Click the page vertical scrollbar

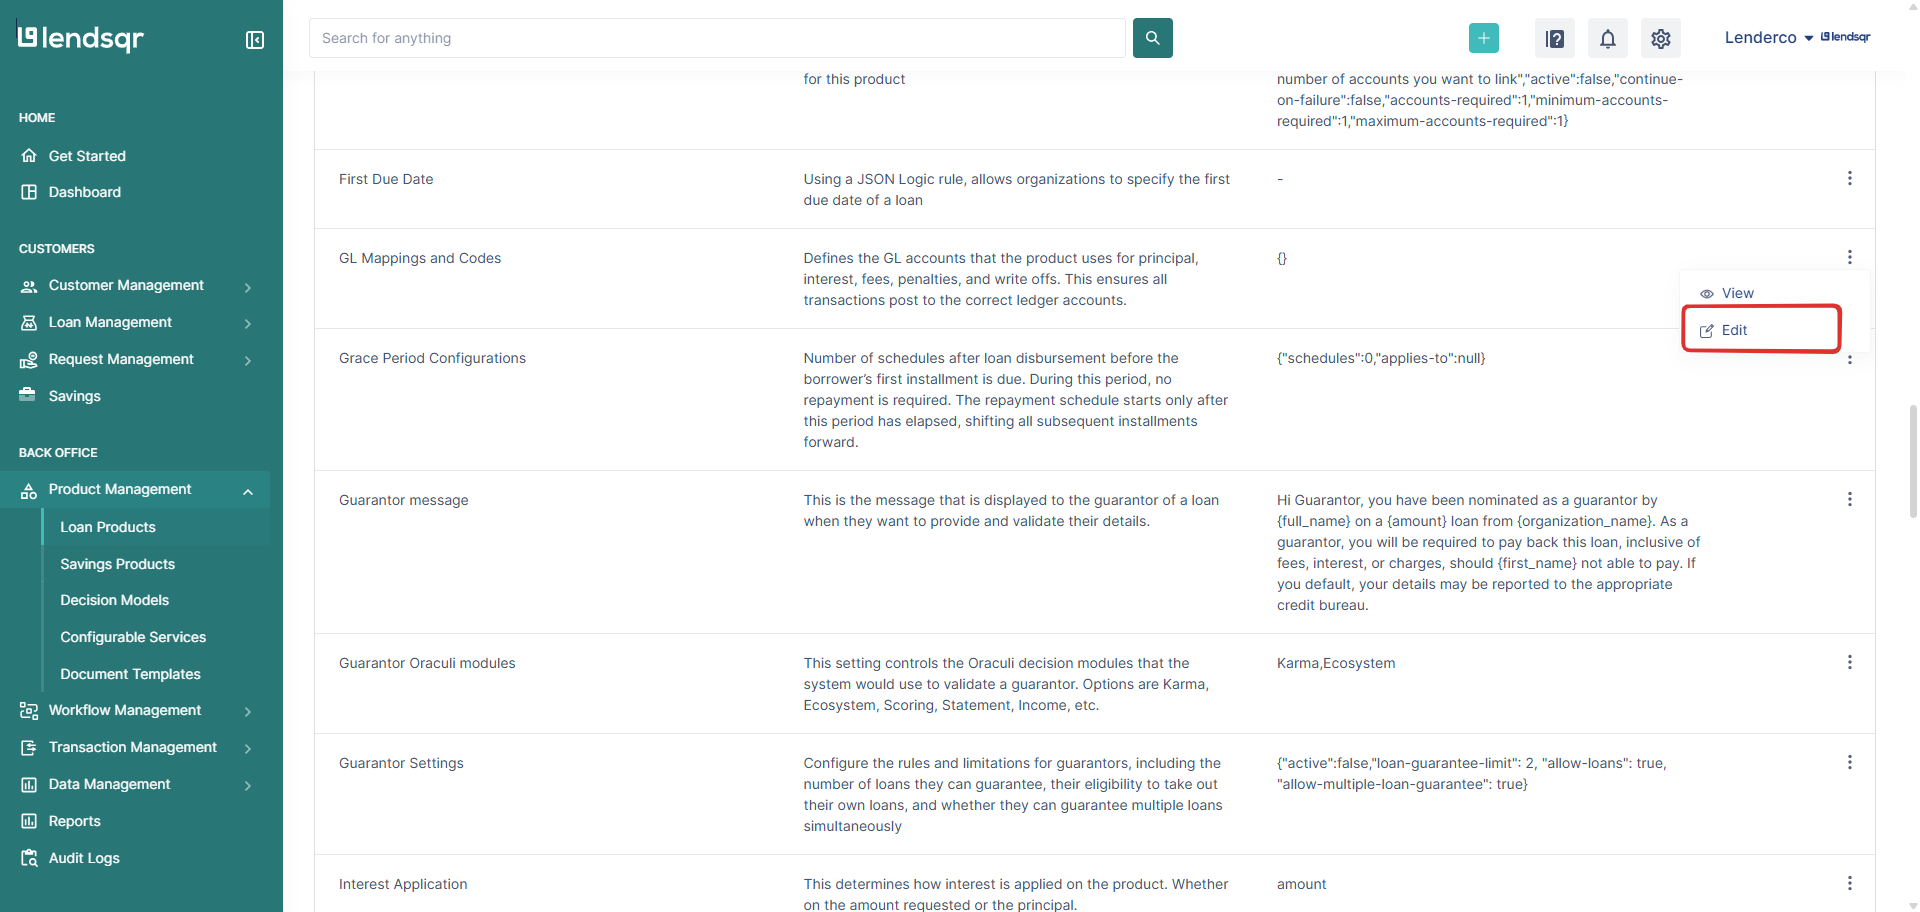(1912, 460)
